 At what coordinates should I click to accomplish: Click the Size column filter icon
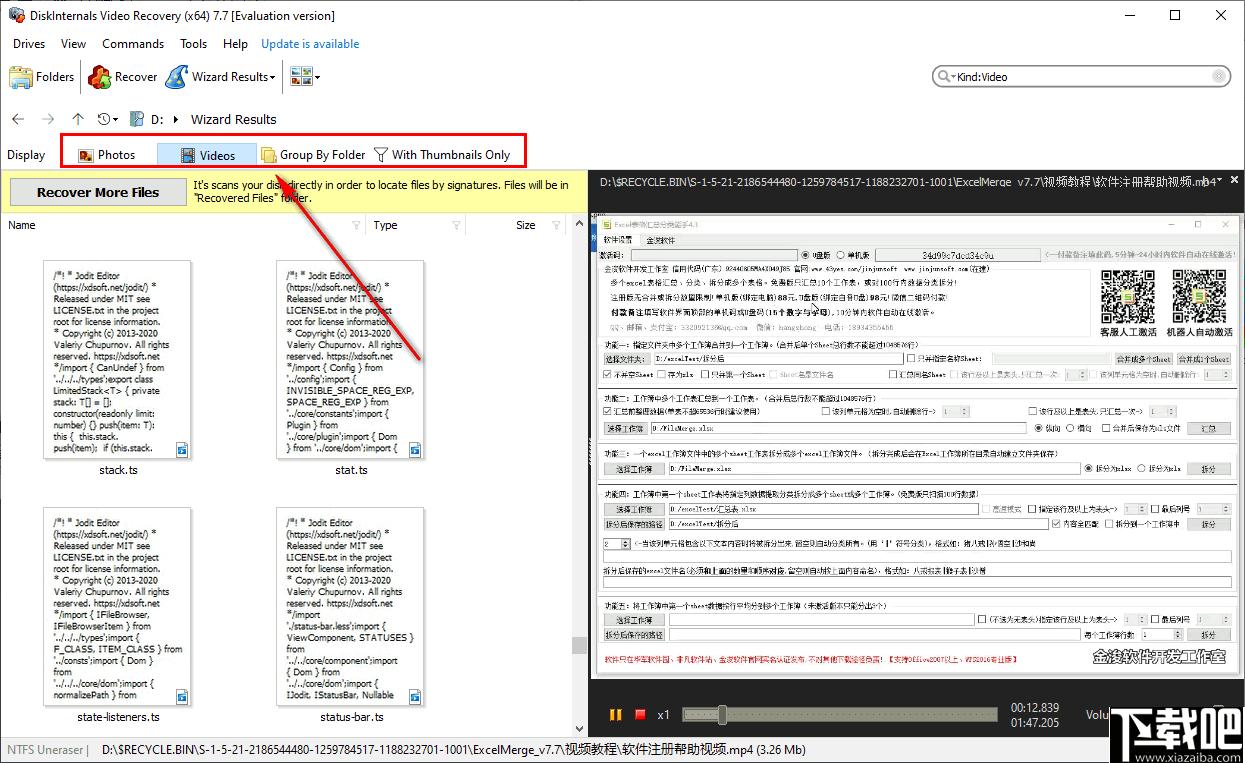pos(557,225)
